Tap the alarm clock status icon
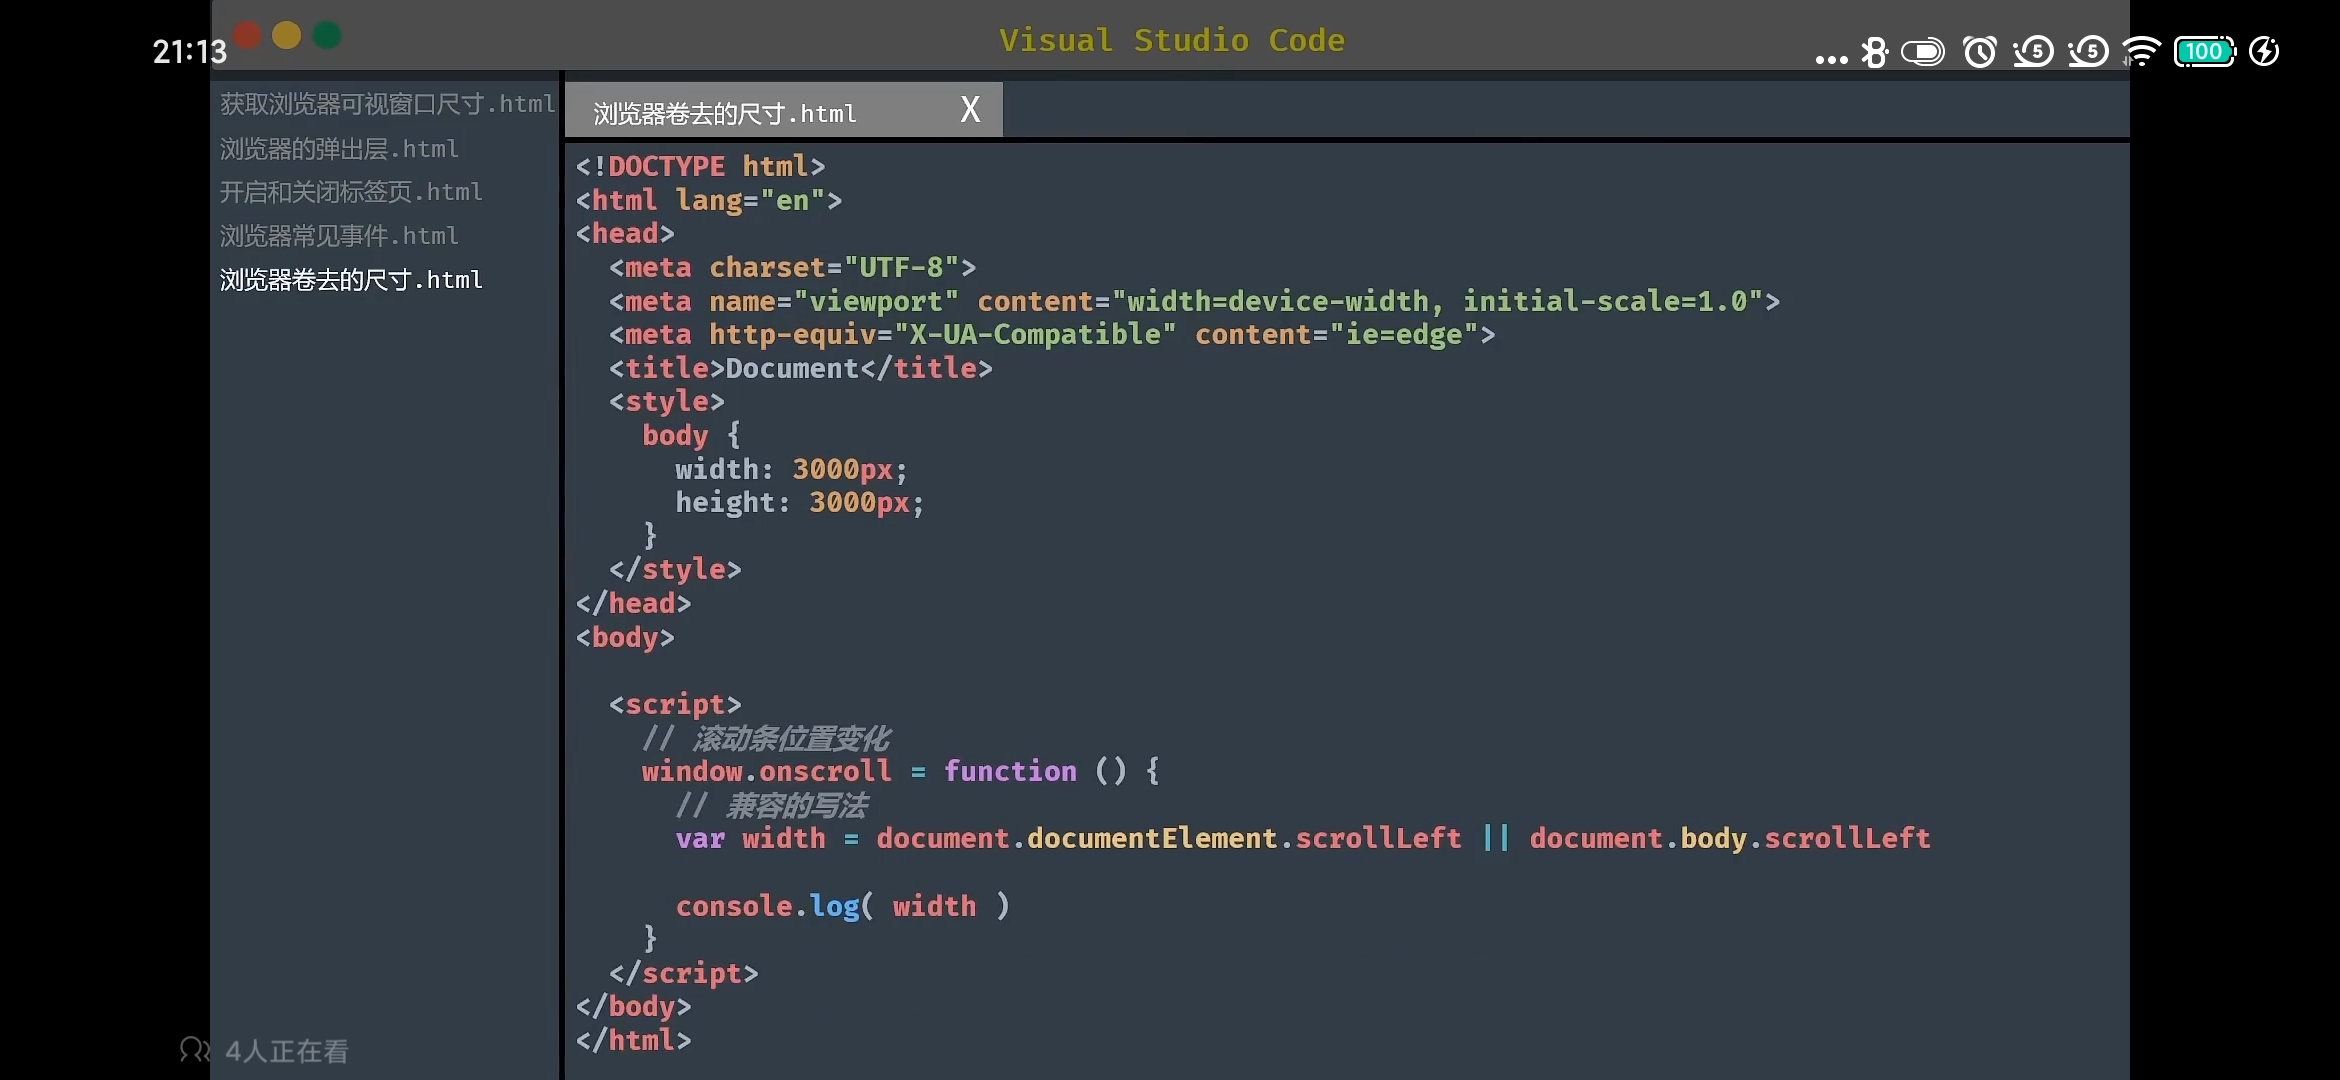 [1980, 52]
